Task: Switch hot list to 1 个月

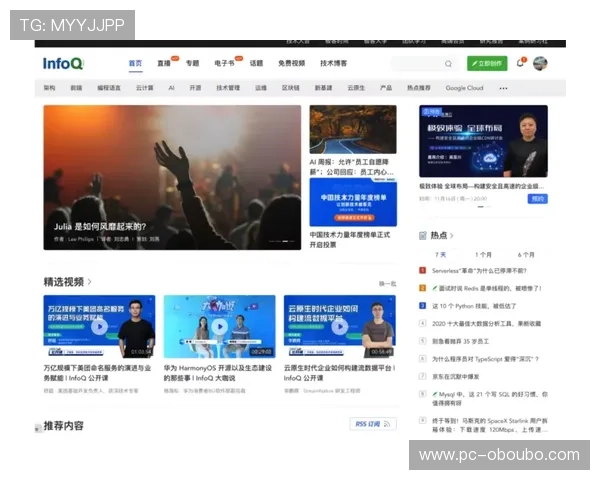Action: [x=483, y=255]
